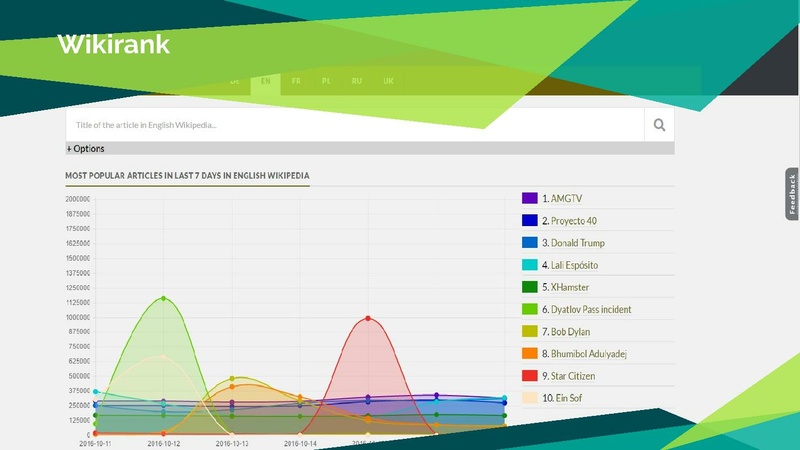Image resolution: width=800 pixels, height=450 pixels.
Task: Open the PL language tab
Action: tap(326, 81)
